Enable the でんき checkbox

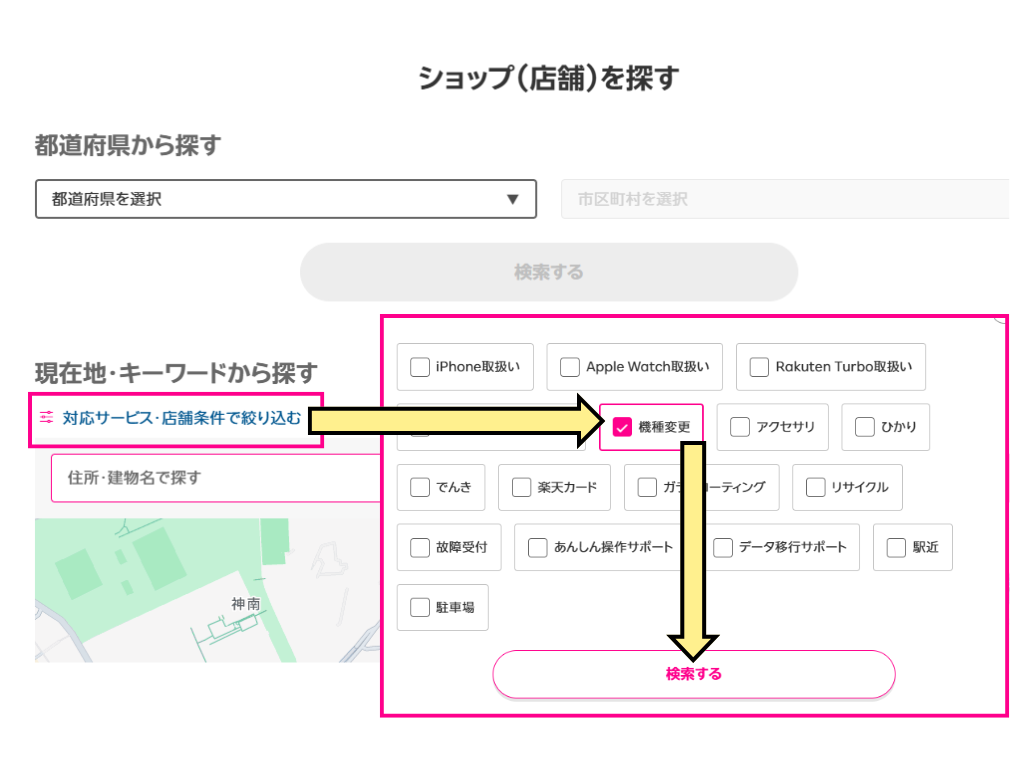[x=420, y=488]
